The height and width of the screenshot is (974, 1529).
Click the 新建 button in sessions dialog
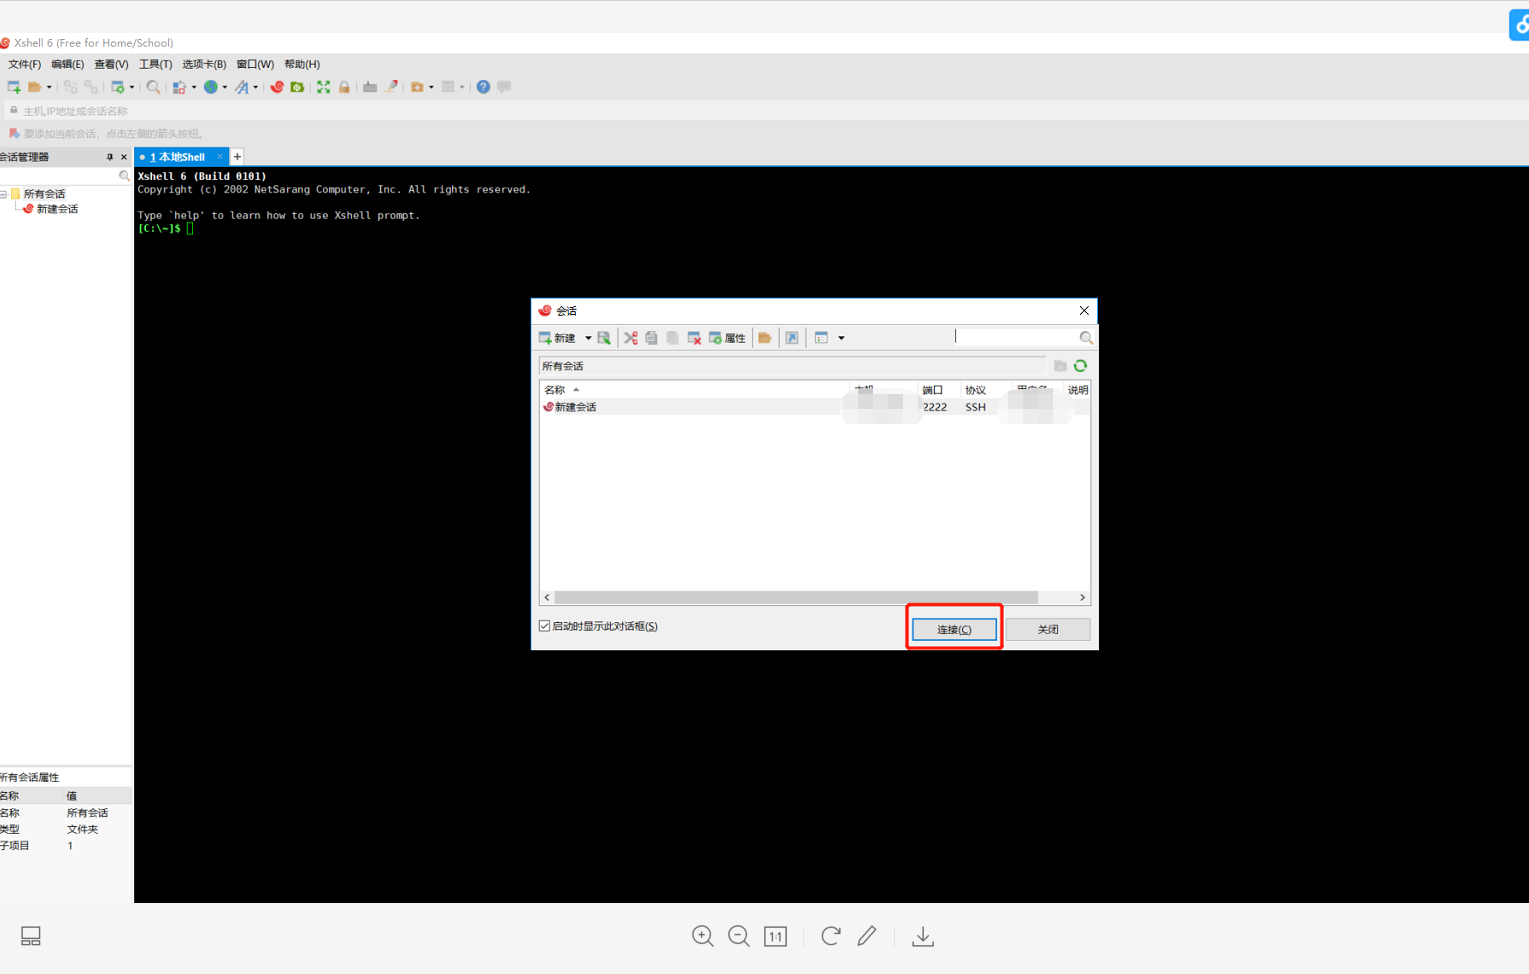tap(558, 338)
